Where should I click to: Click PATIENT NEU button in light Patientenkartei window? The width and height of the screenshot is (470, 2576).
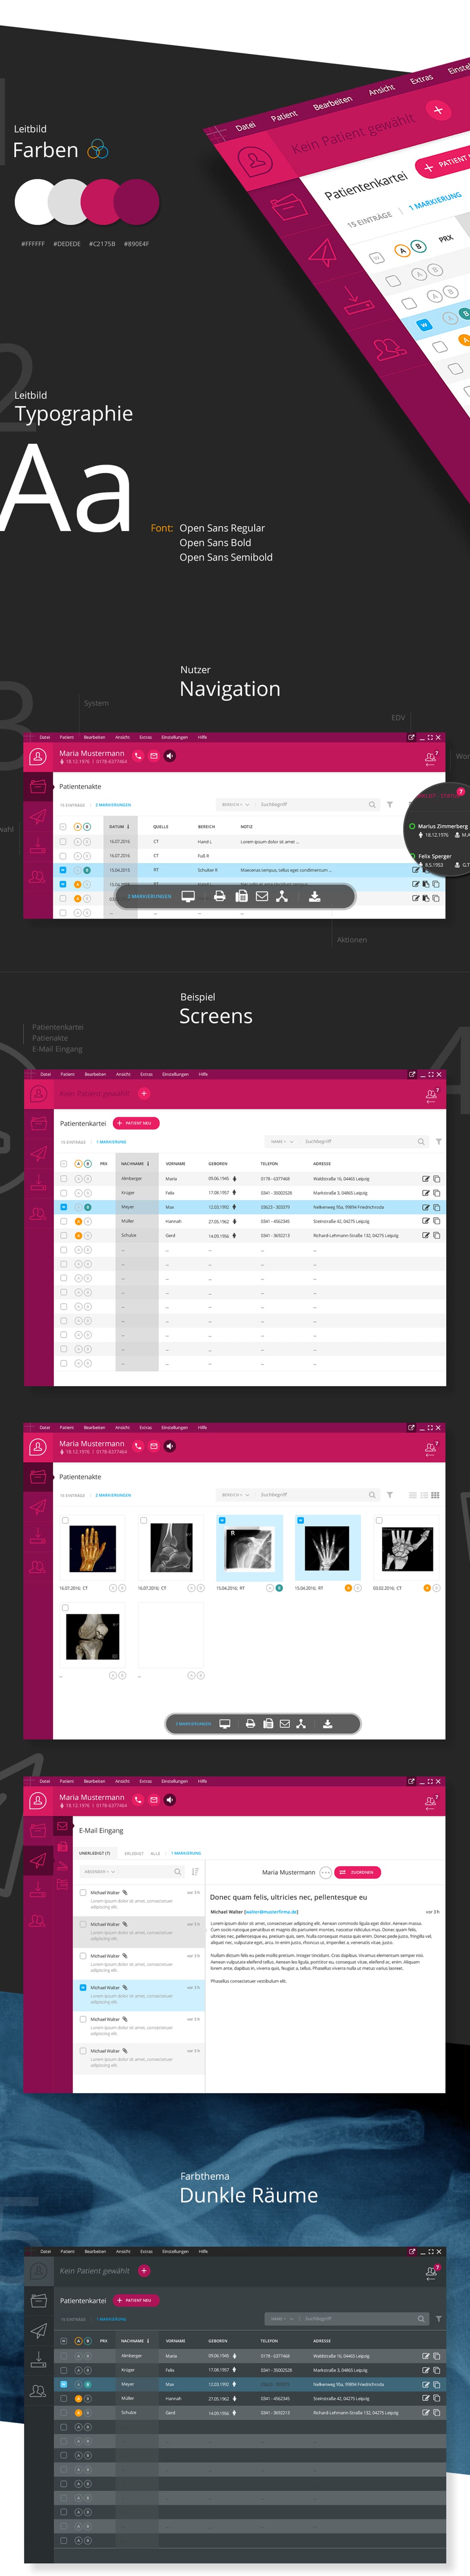coord(136,1123)
